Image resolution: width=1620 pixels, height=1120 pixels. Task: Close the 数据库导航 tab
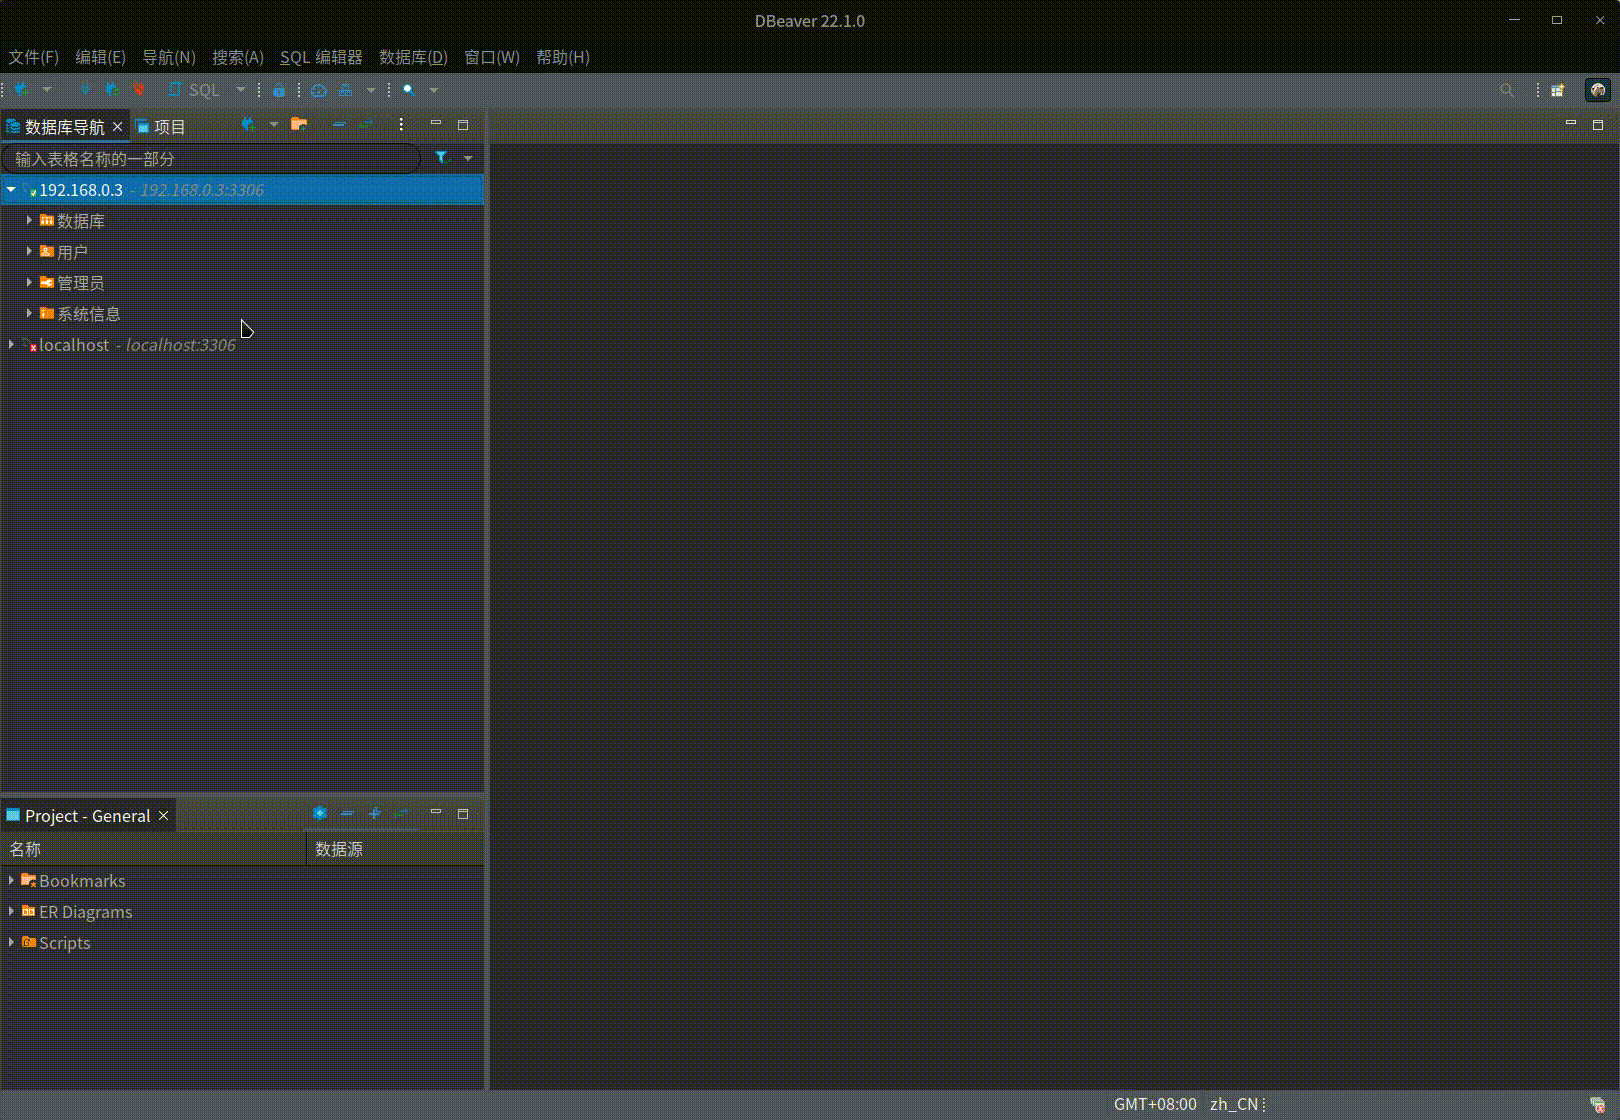(x=117, y=127)
